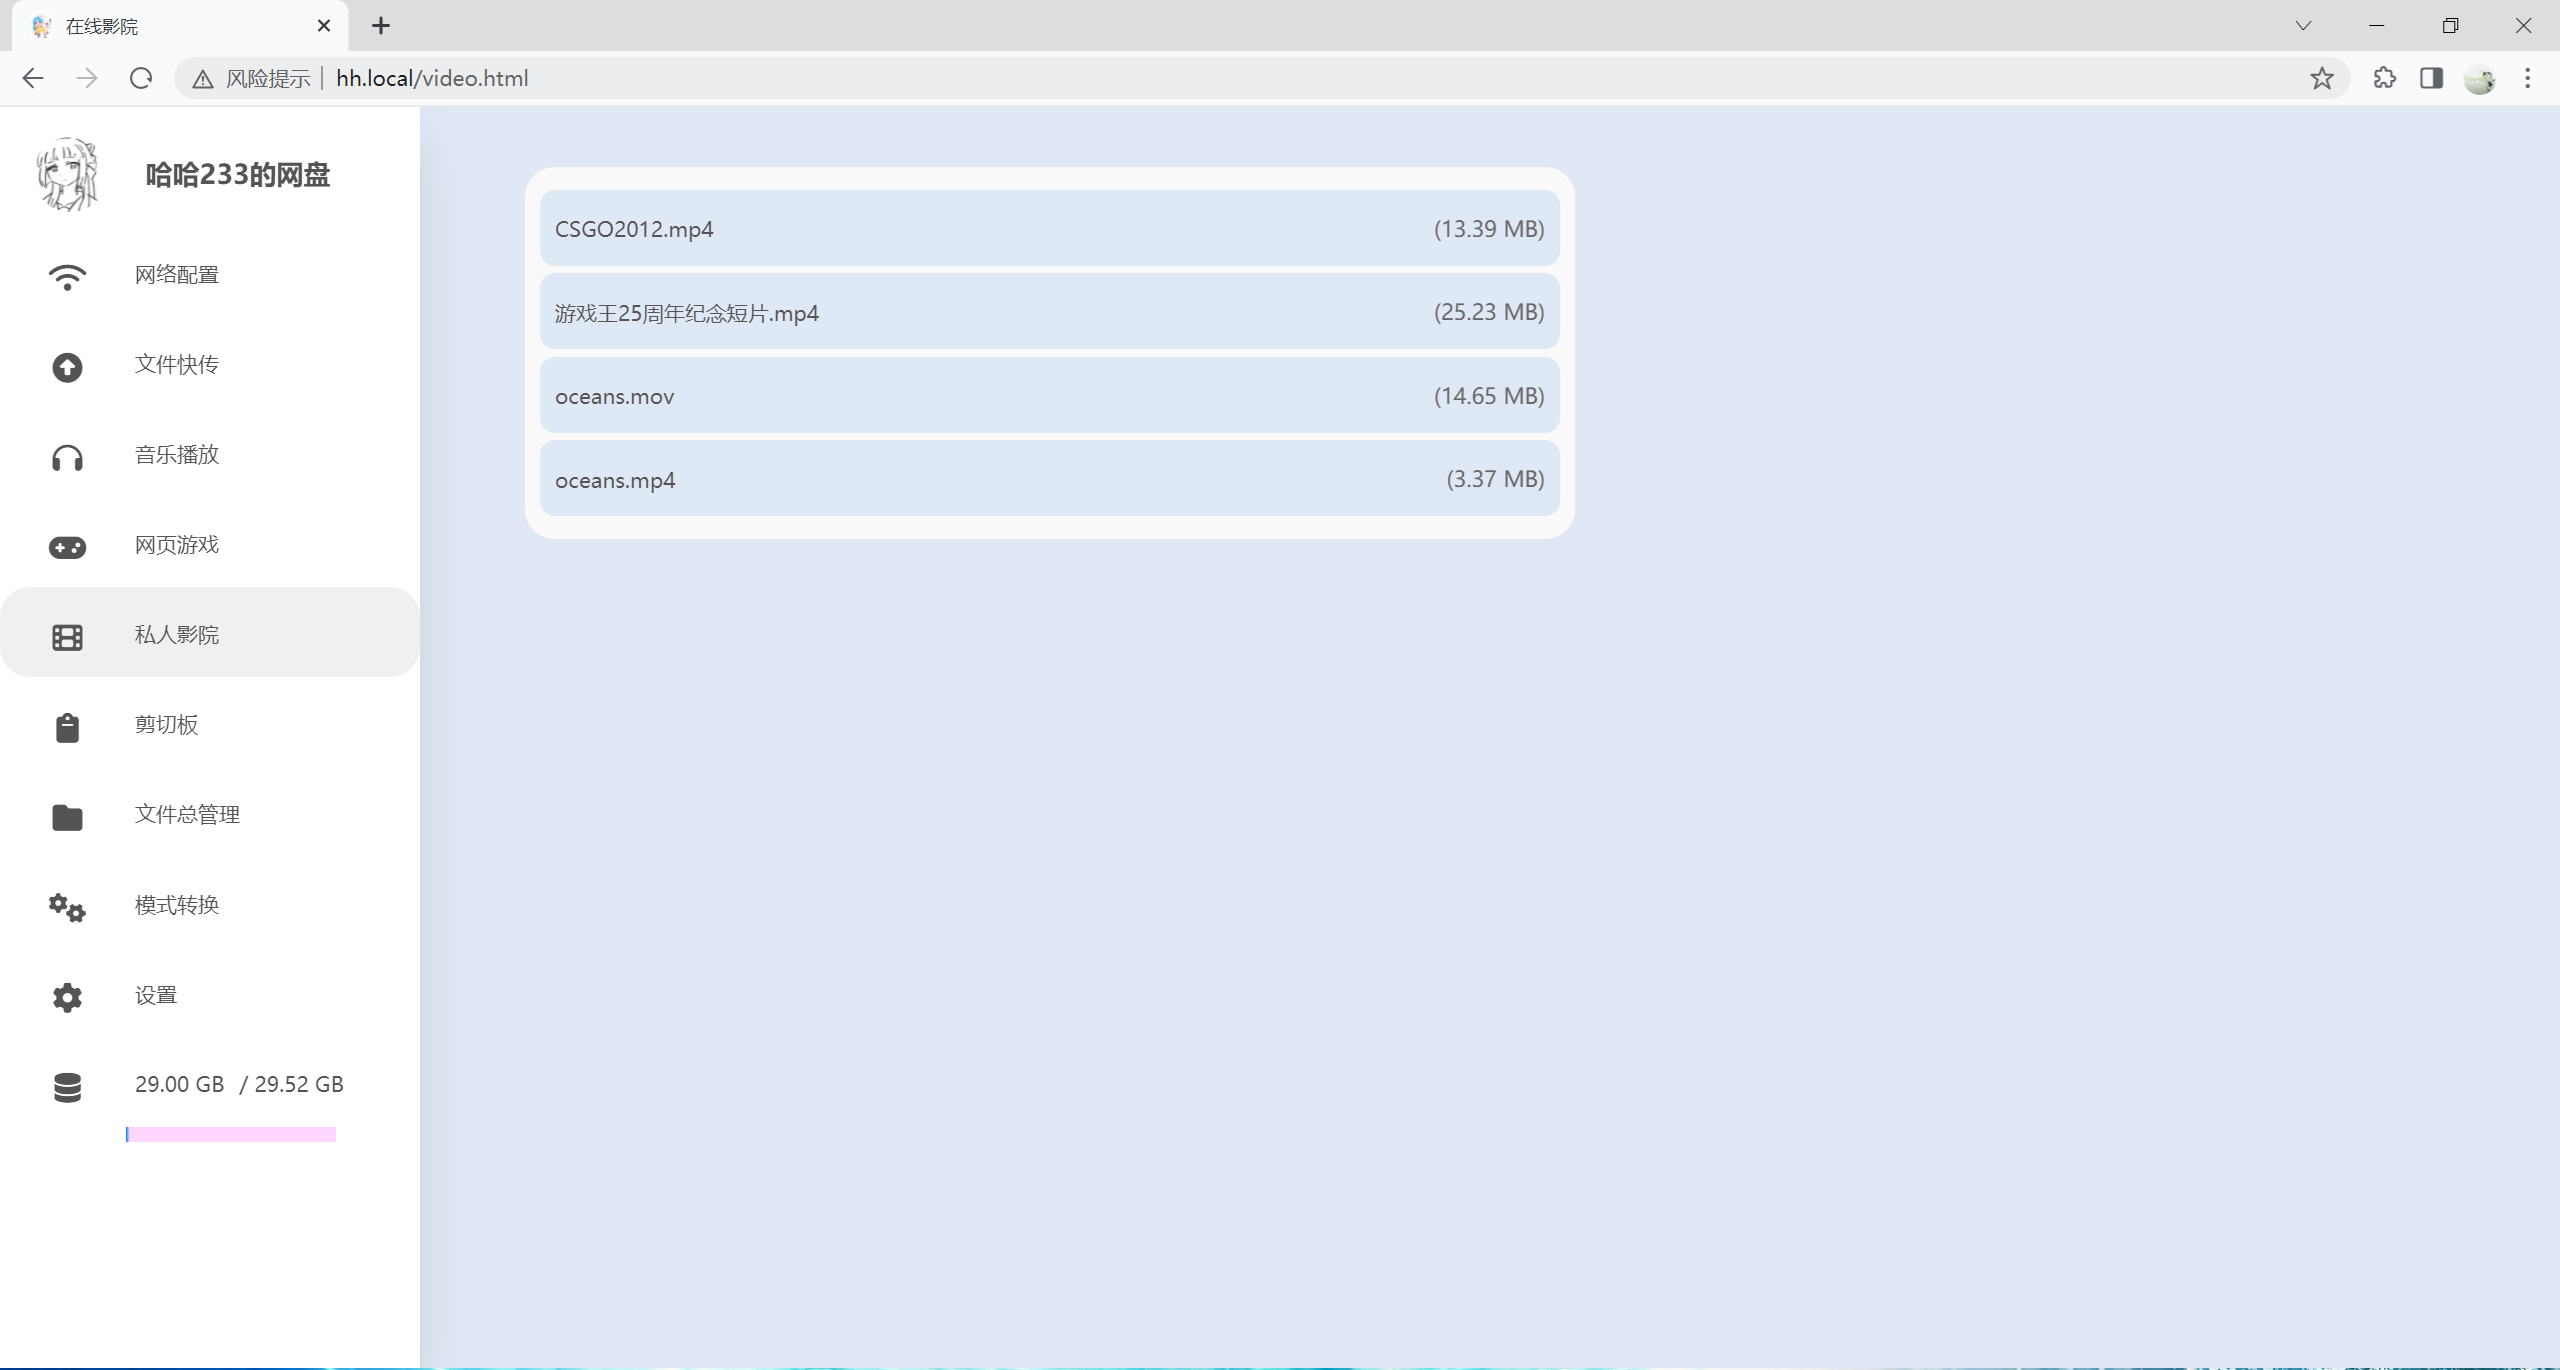Click the headphones music player icon

click(x=67, y=458)
